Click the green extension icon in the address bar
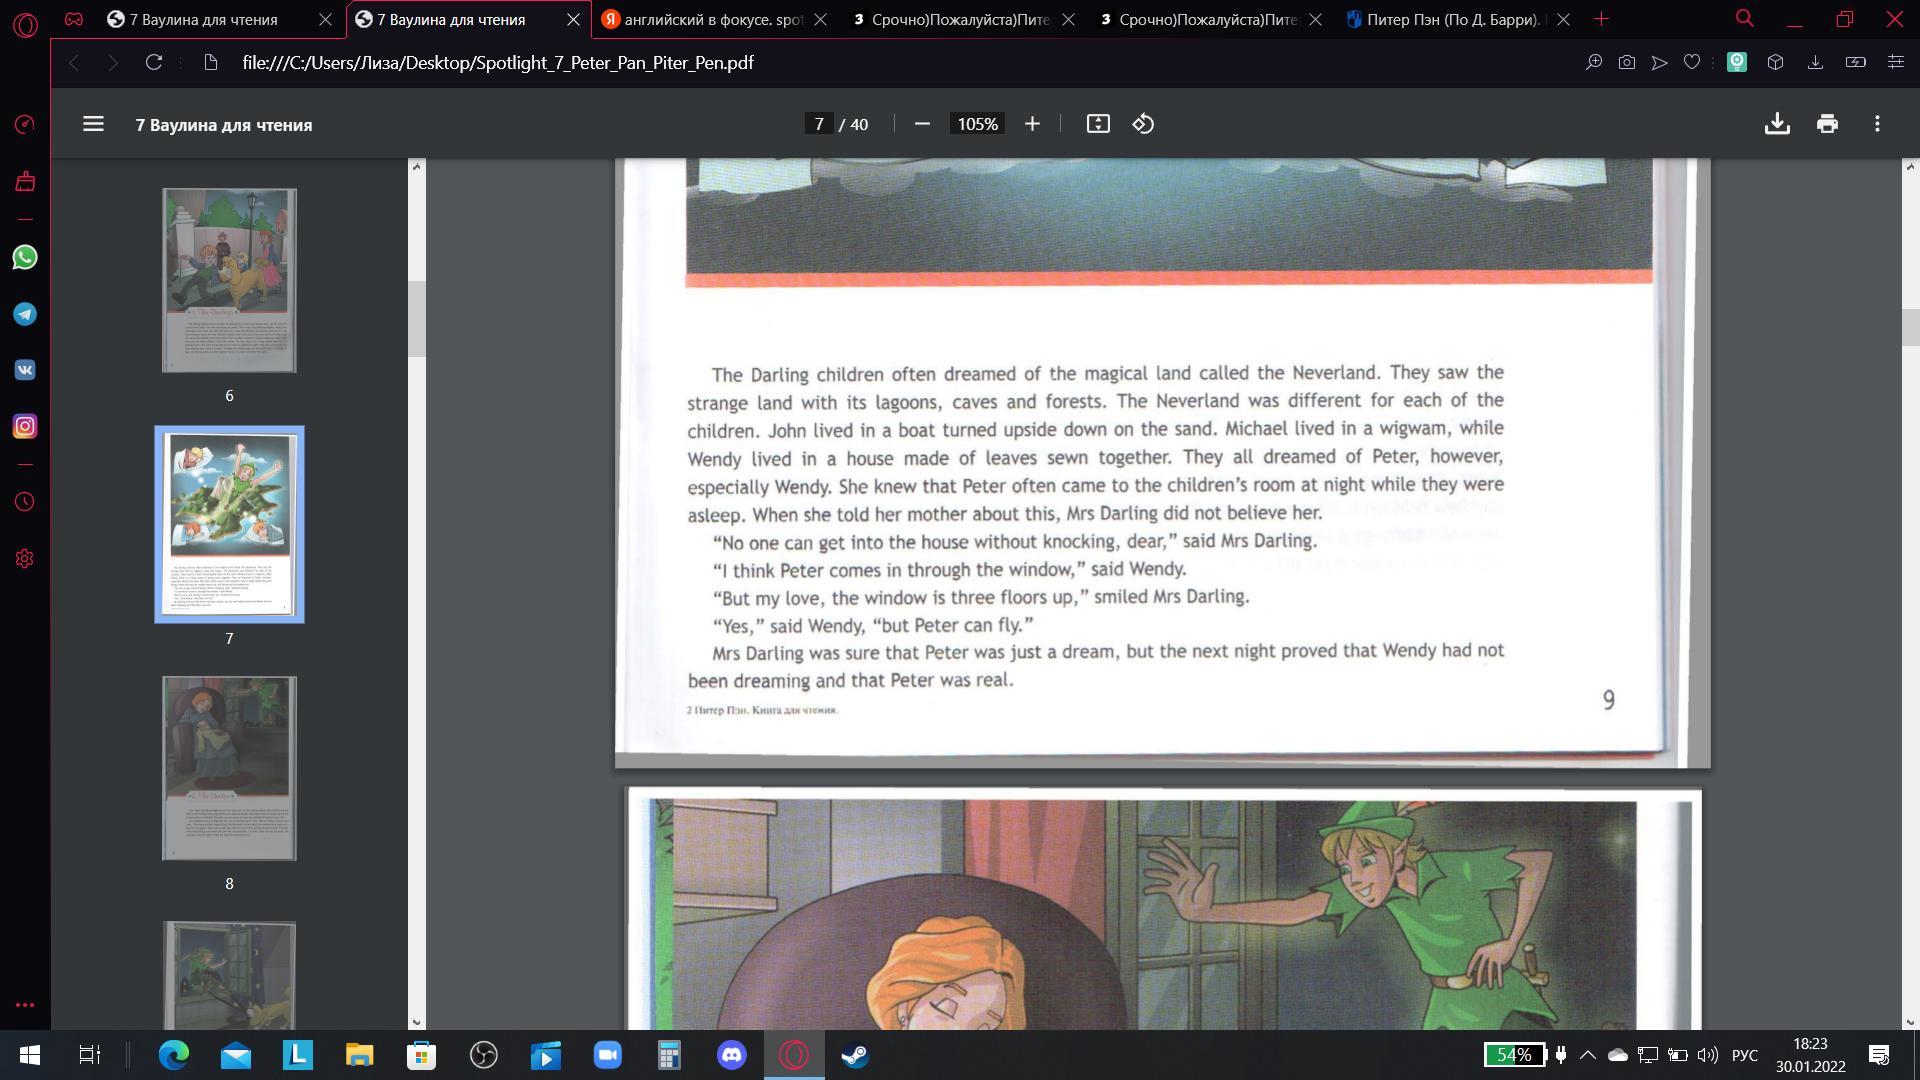 [1737, 62]
